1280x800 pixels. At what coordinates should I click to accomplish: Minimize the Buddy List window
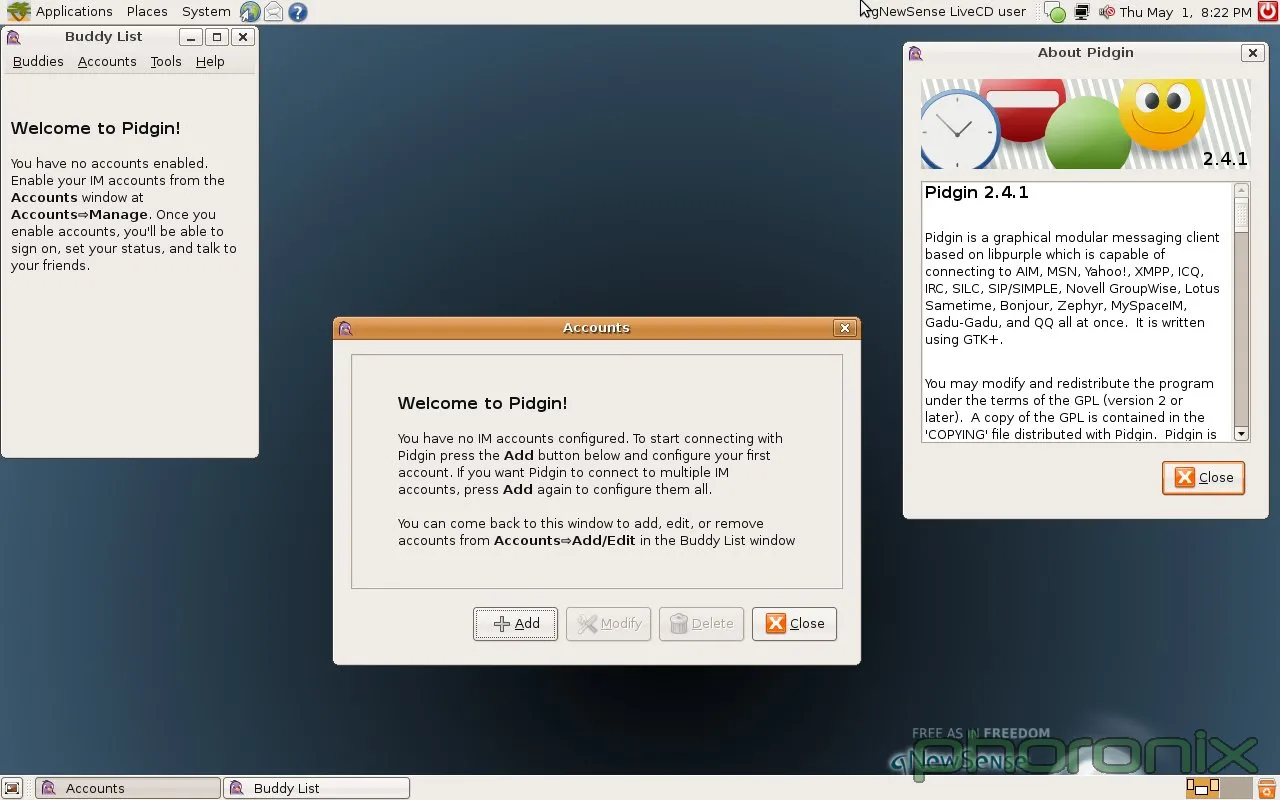click(191, 37)
